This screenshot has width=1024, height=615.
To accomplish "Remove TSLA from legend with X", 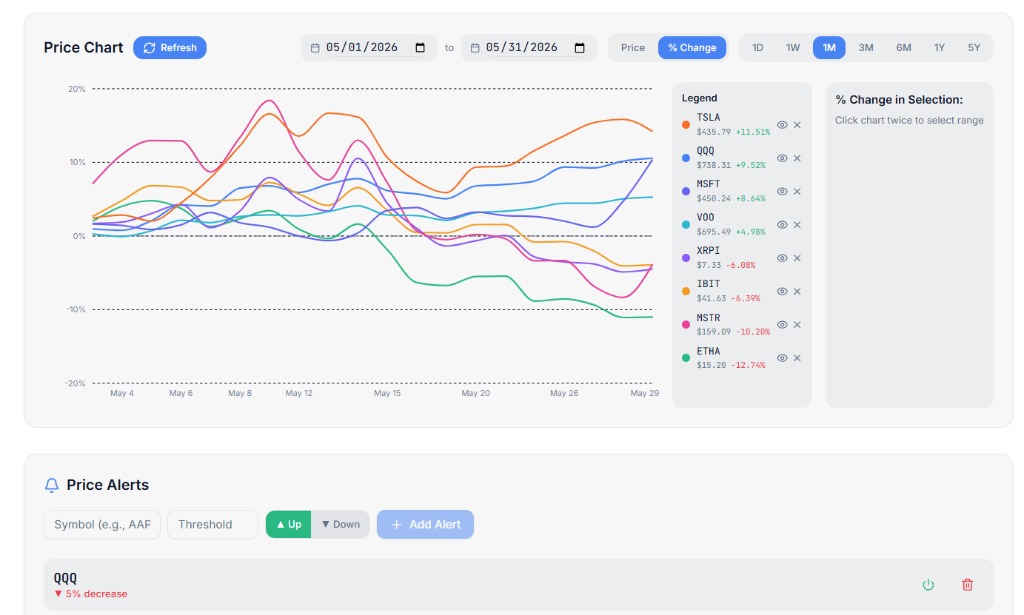I will pos(797,125).
